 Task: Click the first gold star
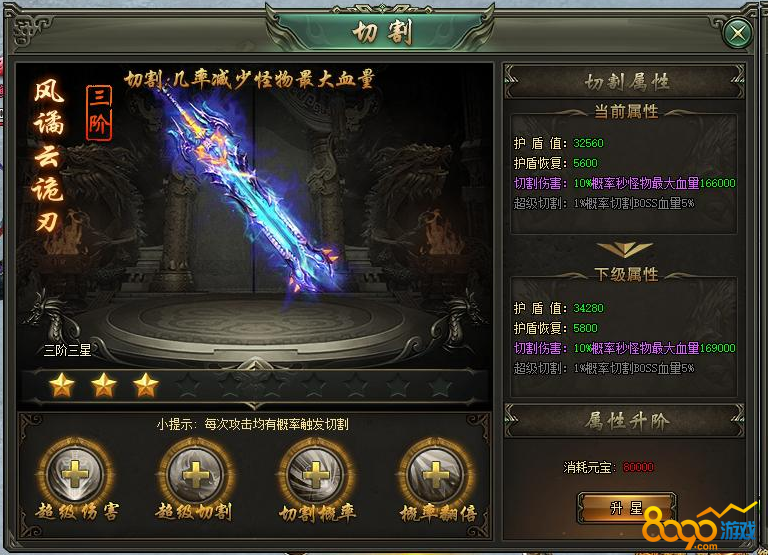tap(62, 385)
